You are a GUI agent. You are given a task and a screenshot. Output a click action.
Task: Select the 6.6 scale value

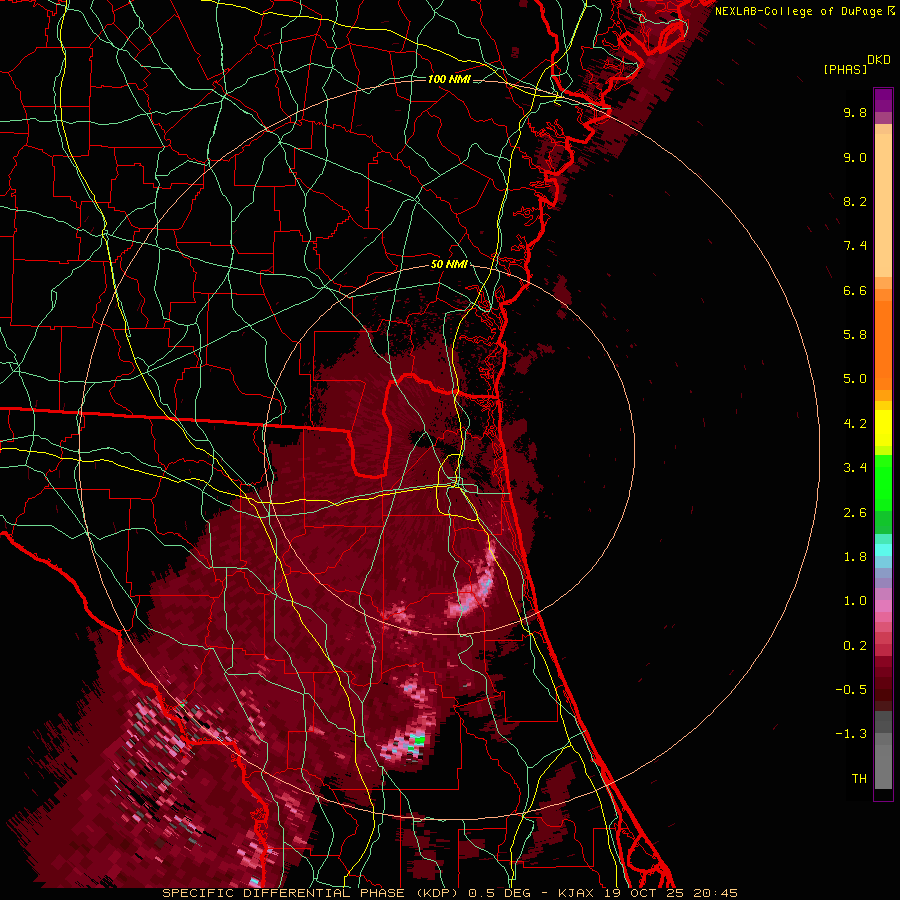(855, 290)
